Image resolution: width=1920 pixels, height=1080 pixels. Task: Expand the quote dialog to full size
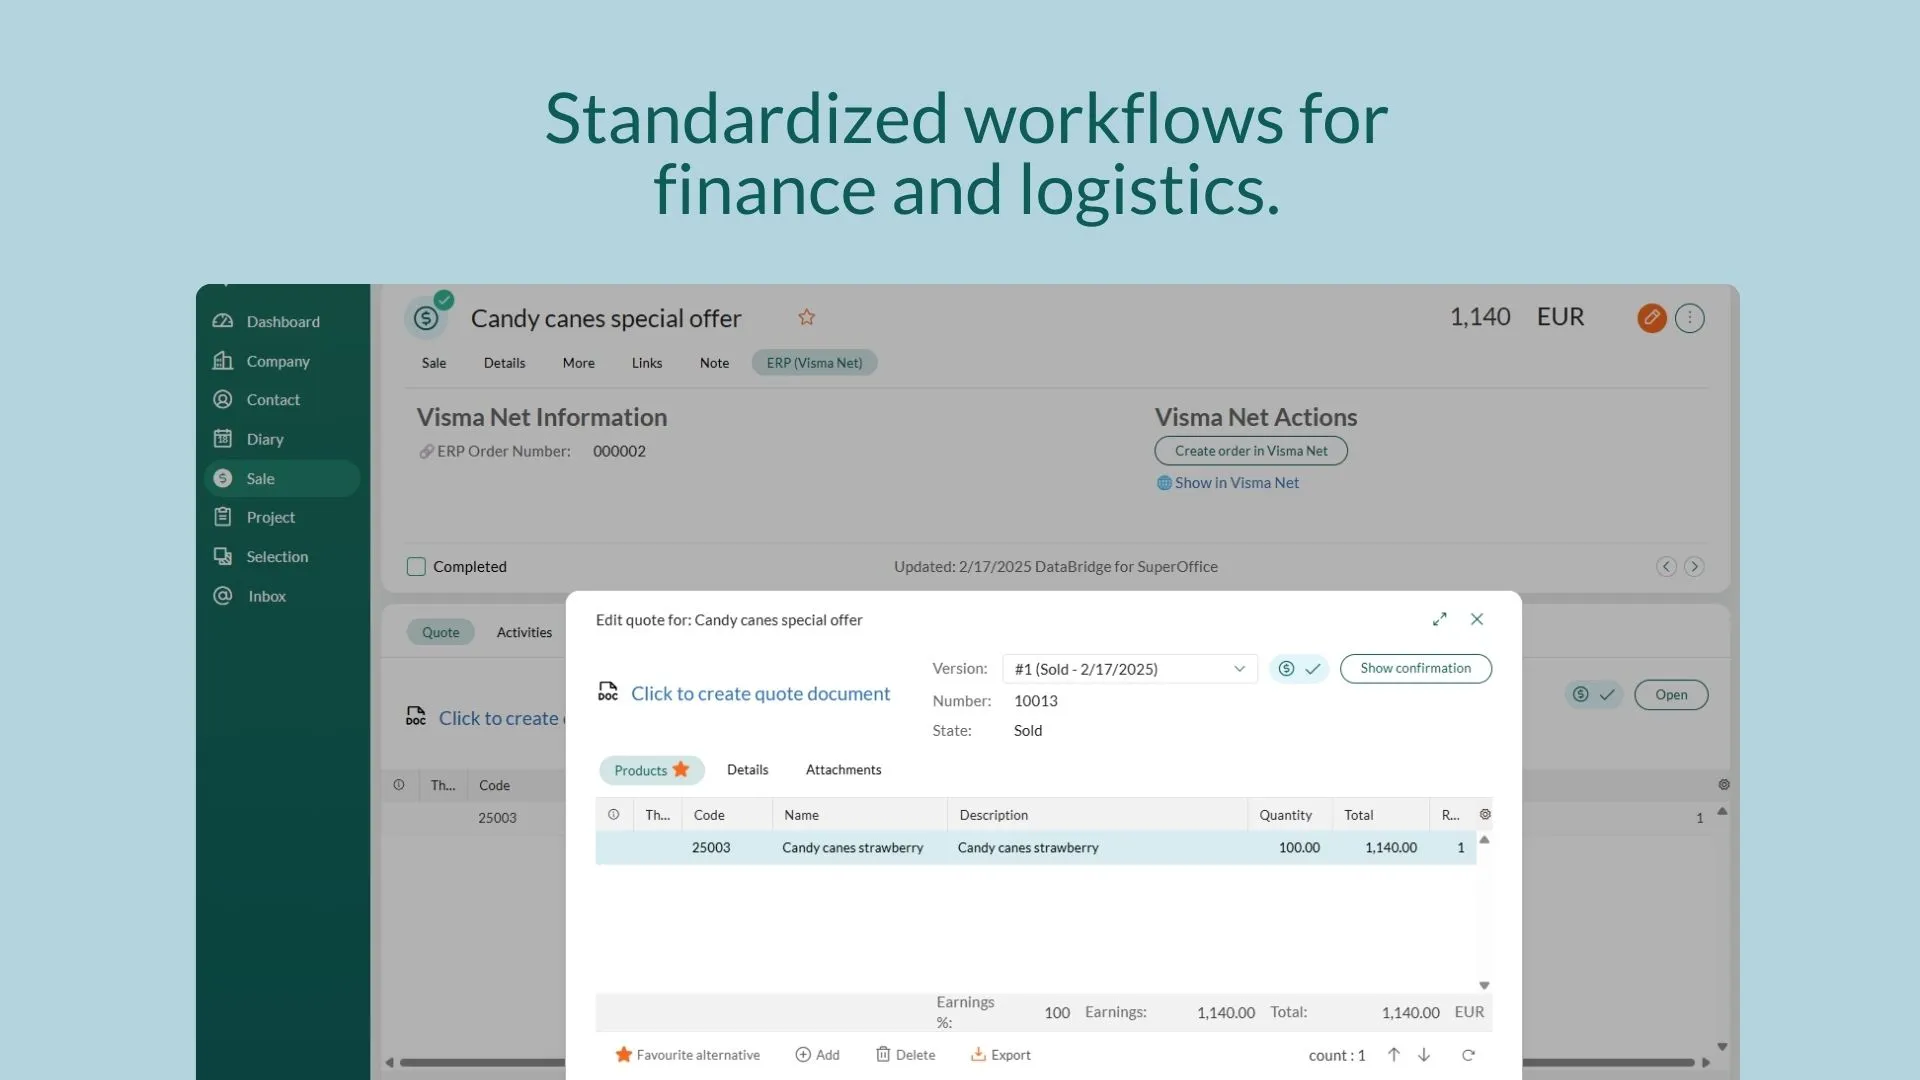(x=1439, y=619)
